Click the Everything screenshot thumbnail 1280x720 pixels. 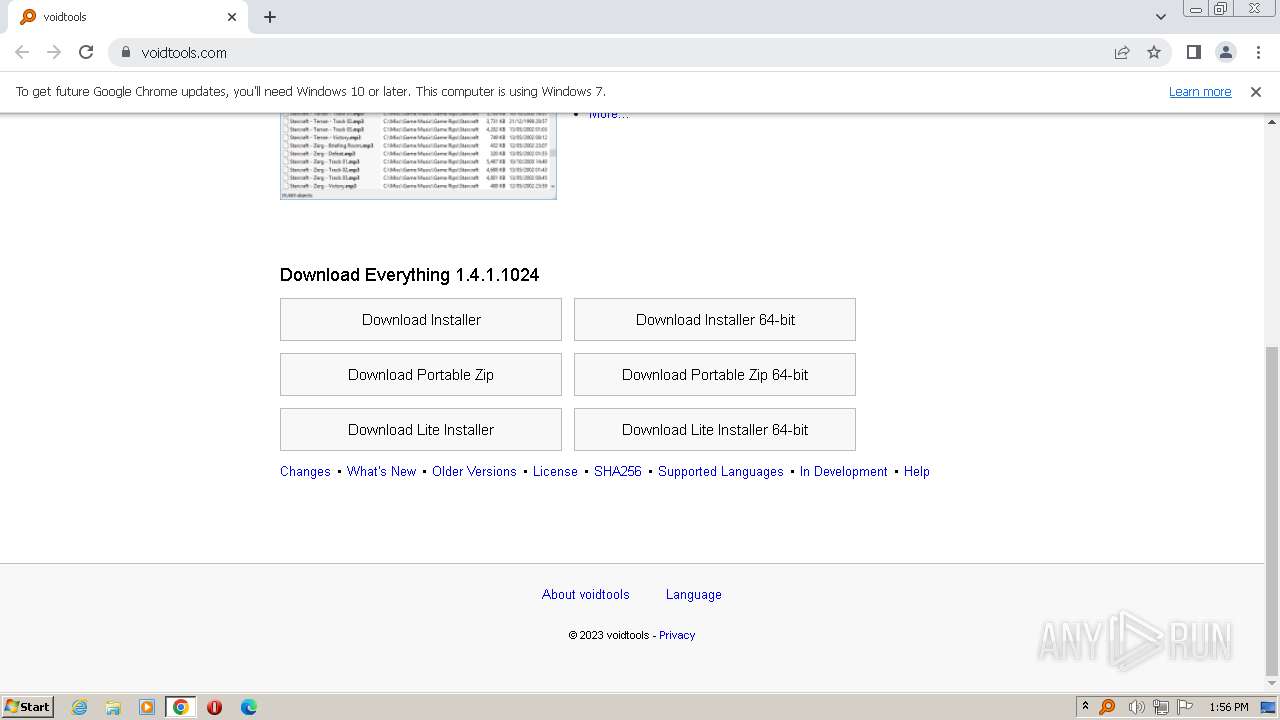click(x=418, y=156)
